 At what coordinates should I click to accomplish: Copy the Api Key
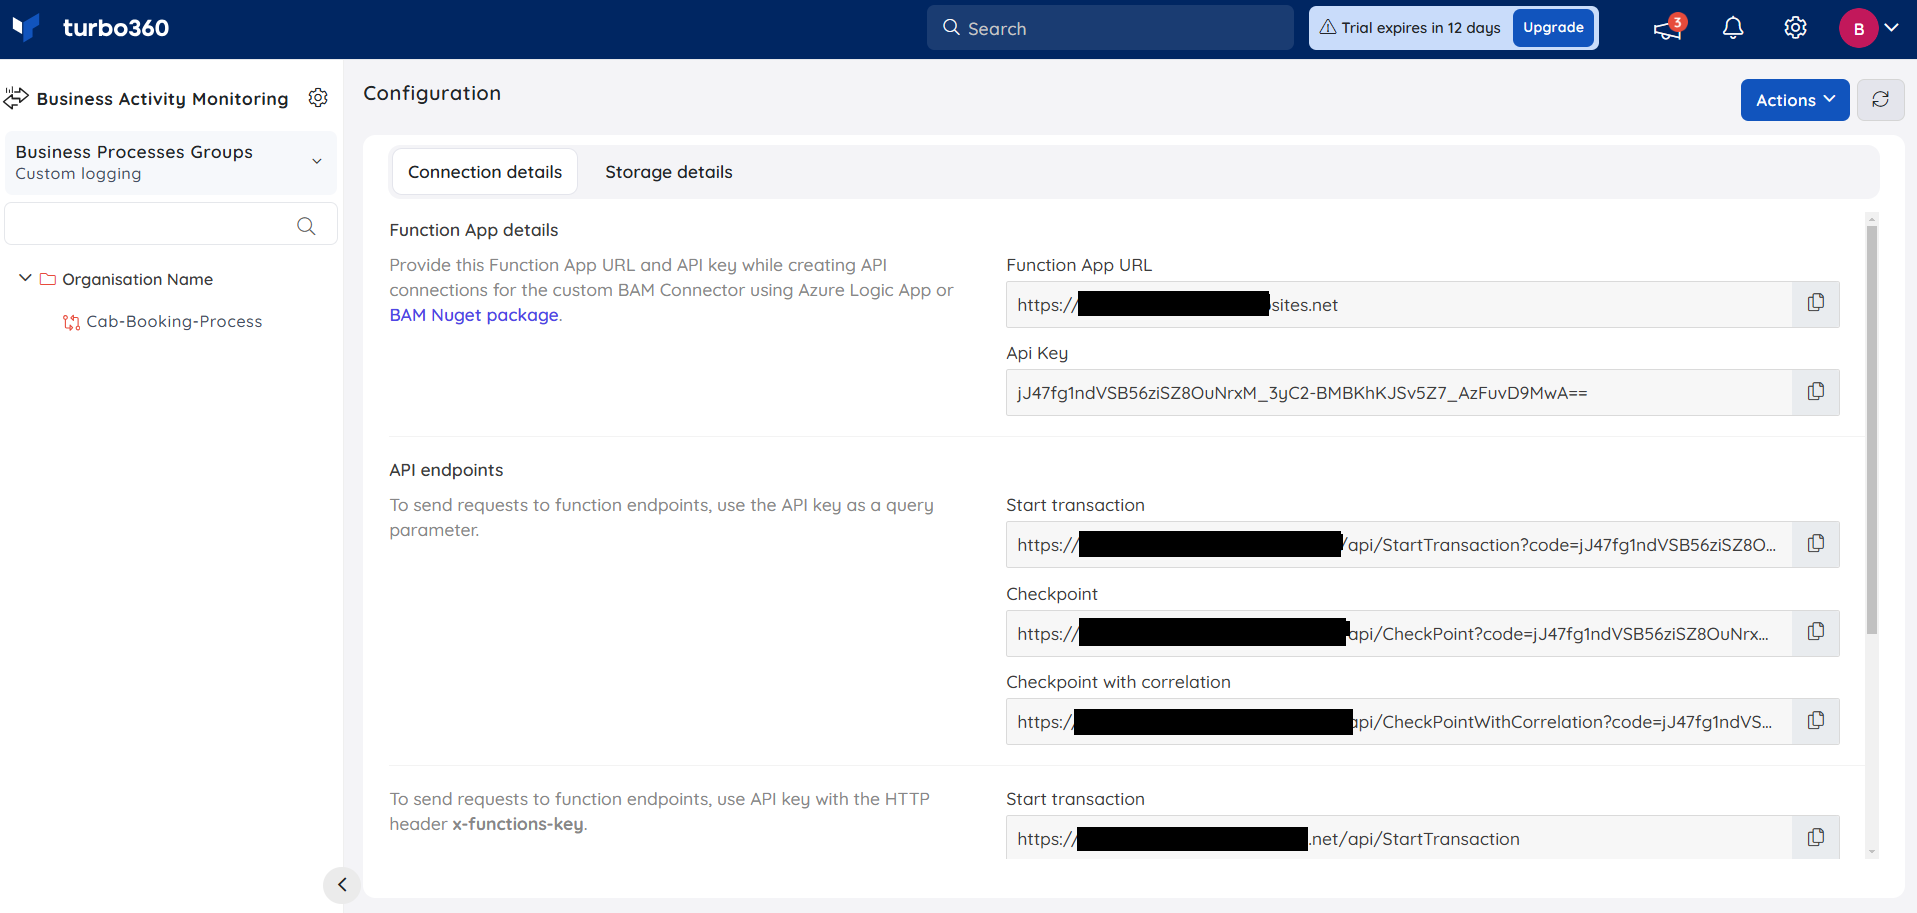[x=1816, y=392]
